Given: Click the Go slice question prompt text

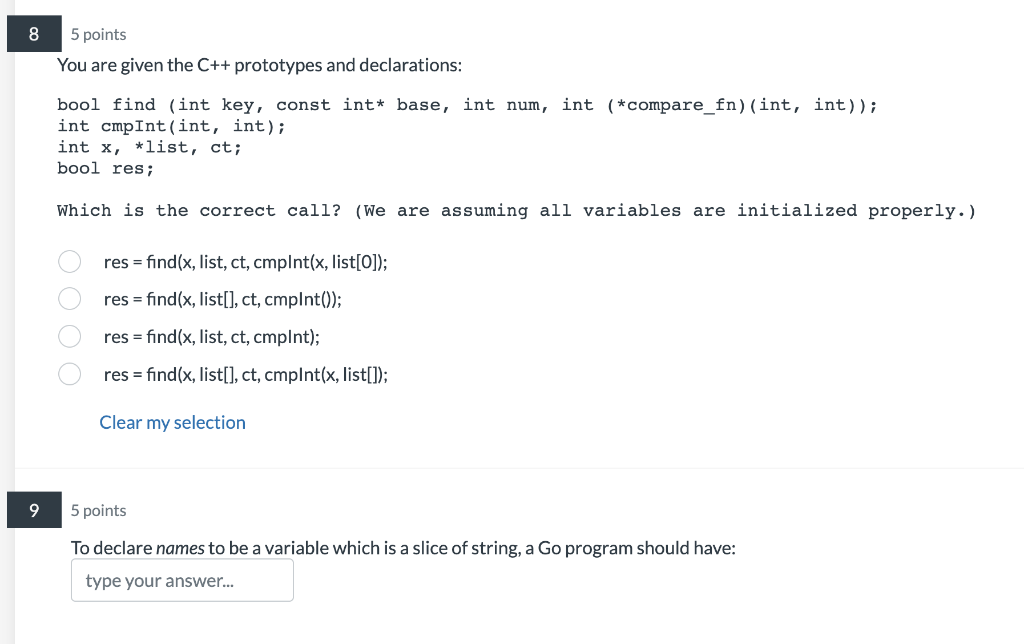Looking at the screenshot, I should (x=404, y=547).
